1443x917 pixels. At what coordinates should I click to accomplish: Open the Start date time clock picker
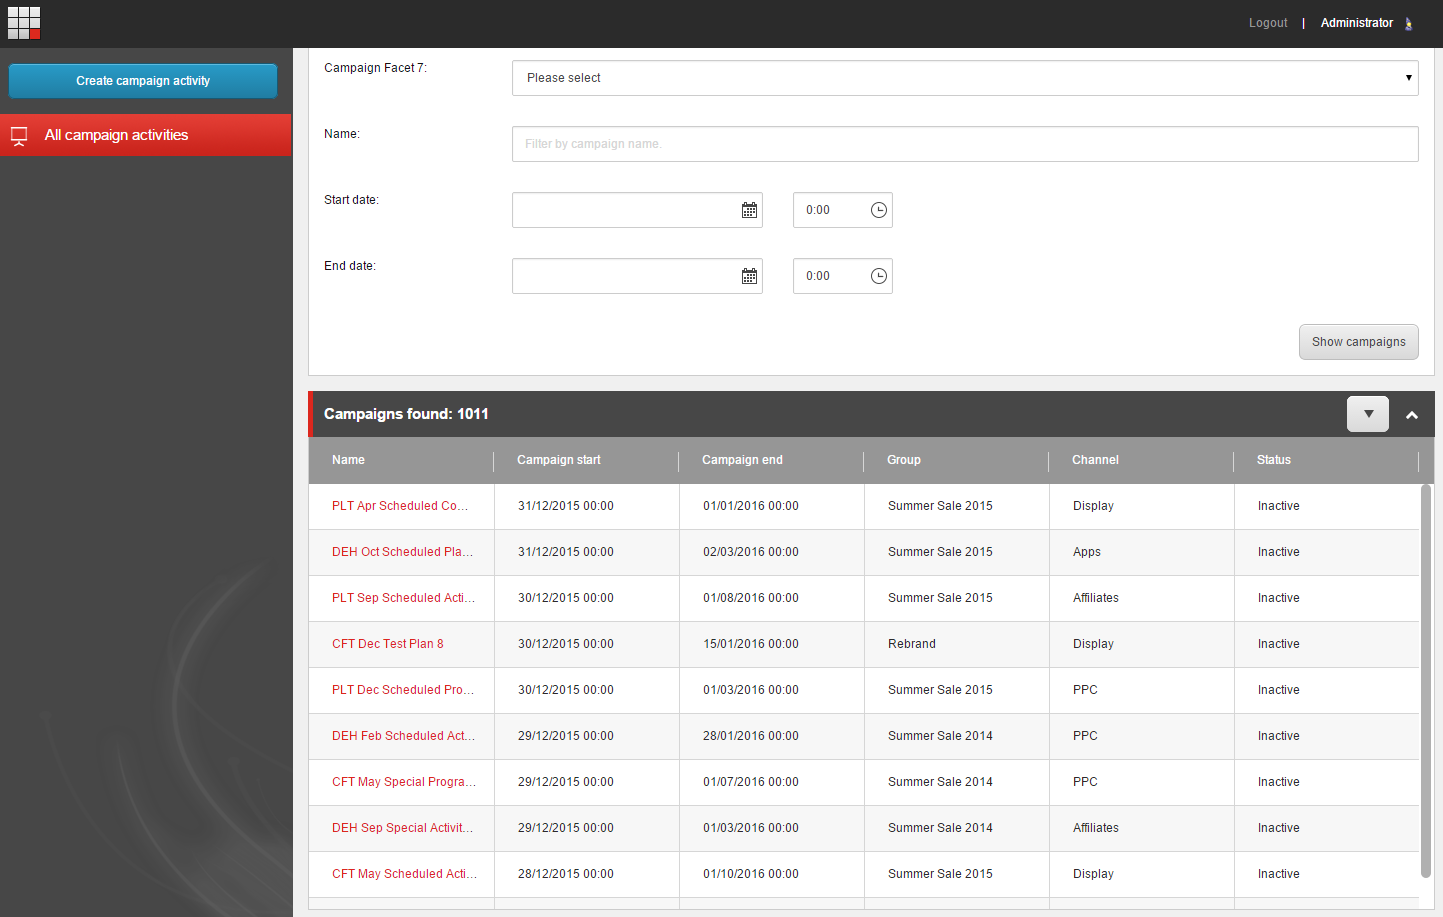[x=877, y=209]
